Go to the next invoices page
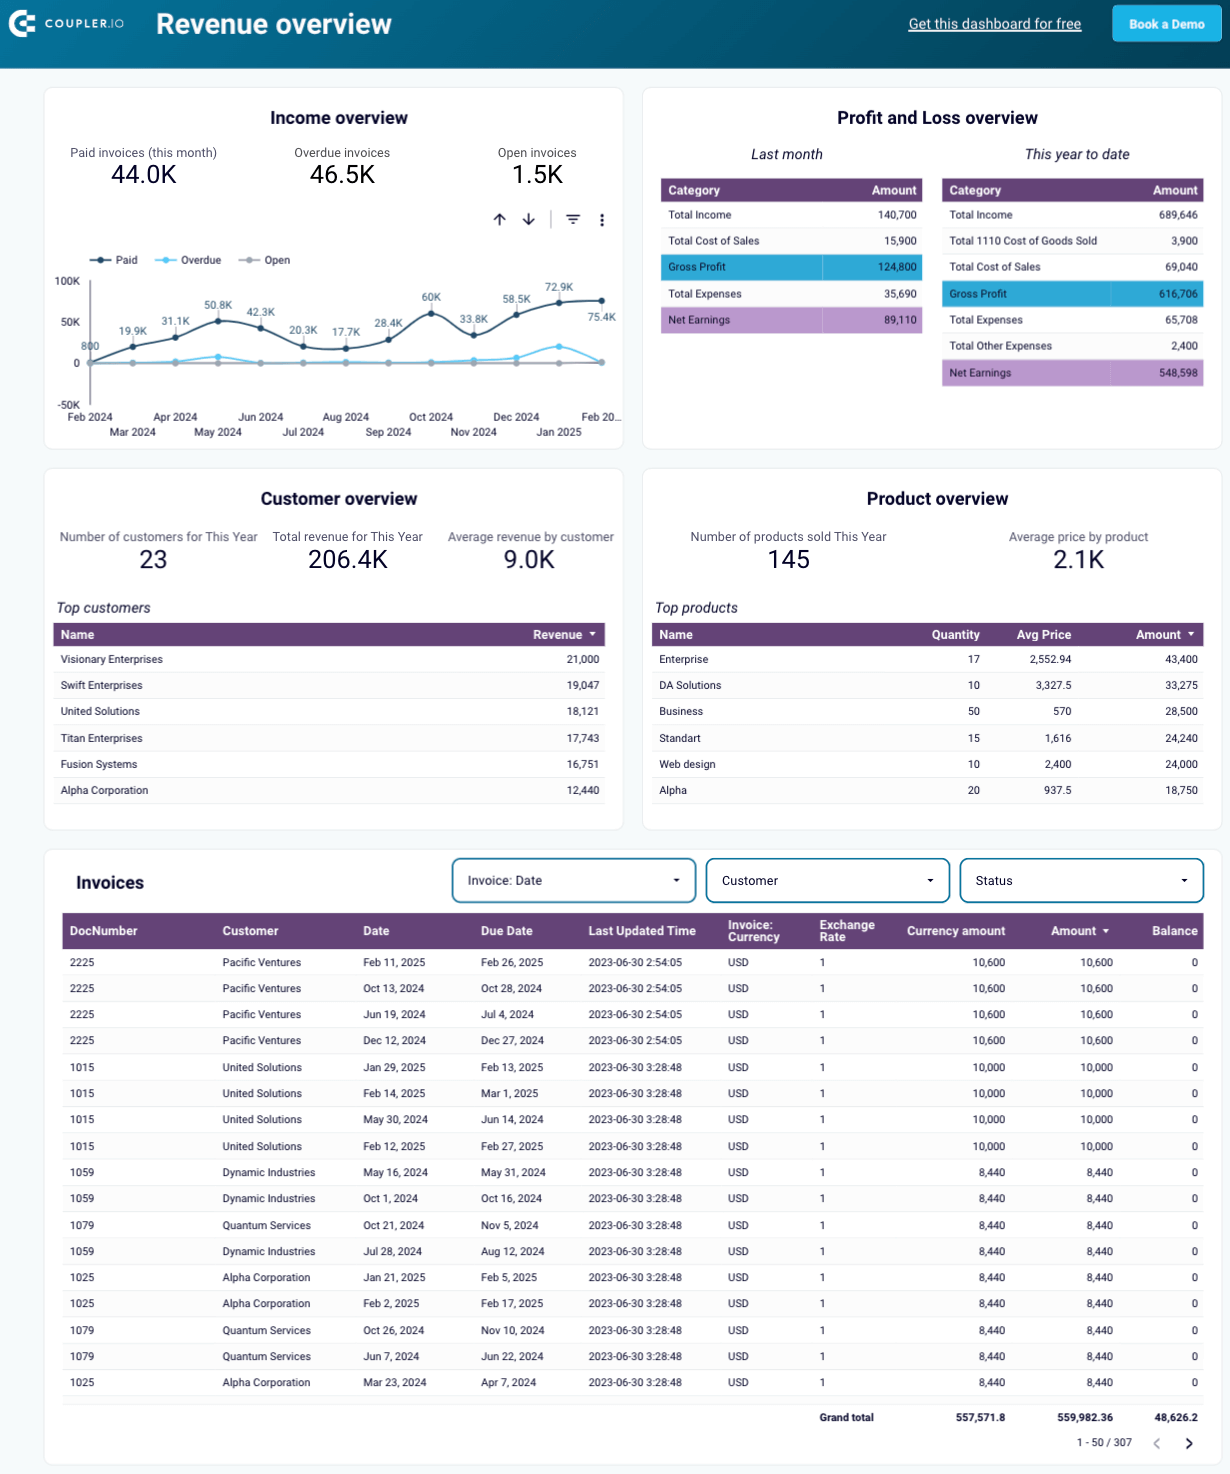The width and height of the screenshot is (1230, 1474). [1189, 1443]
